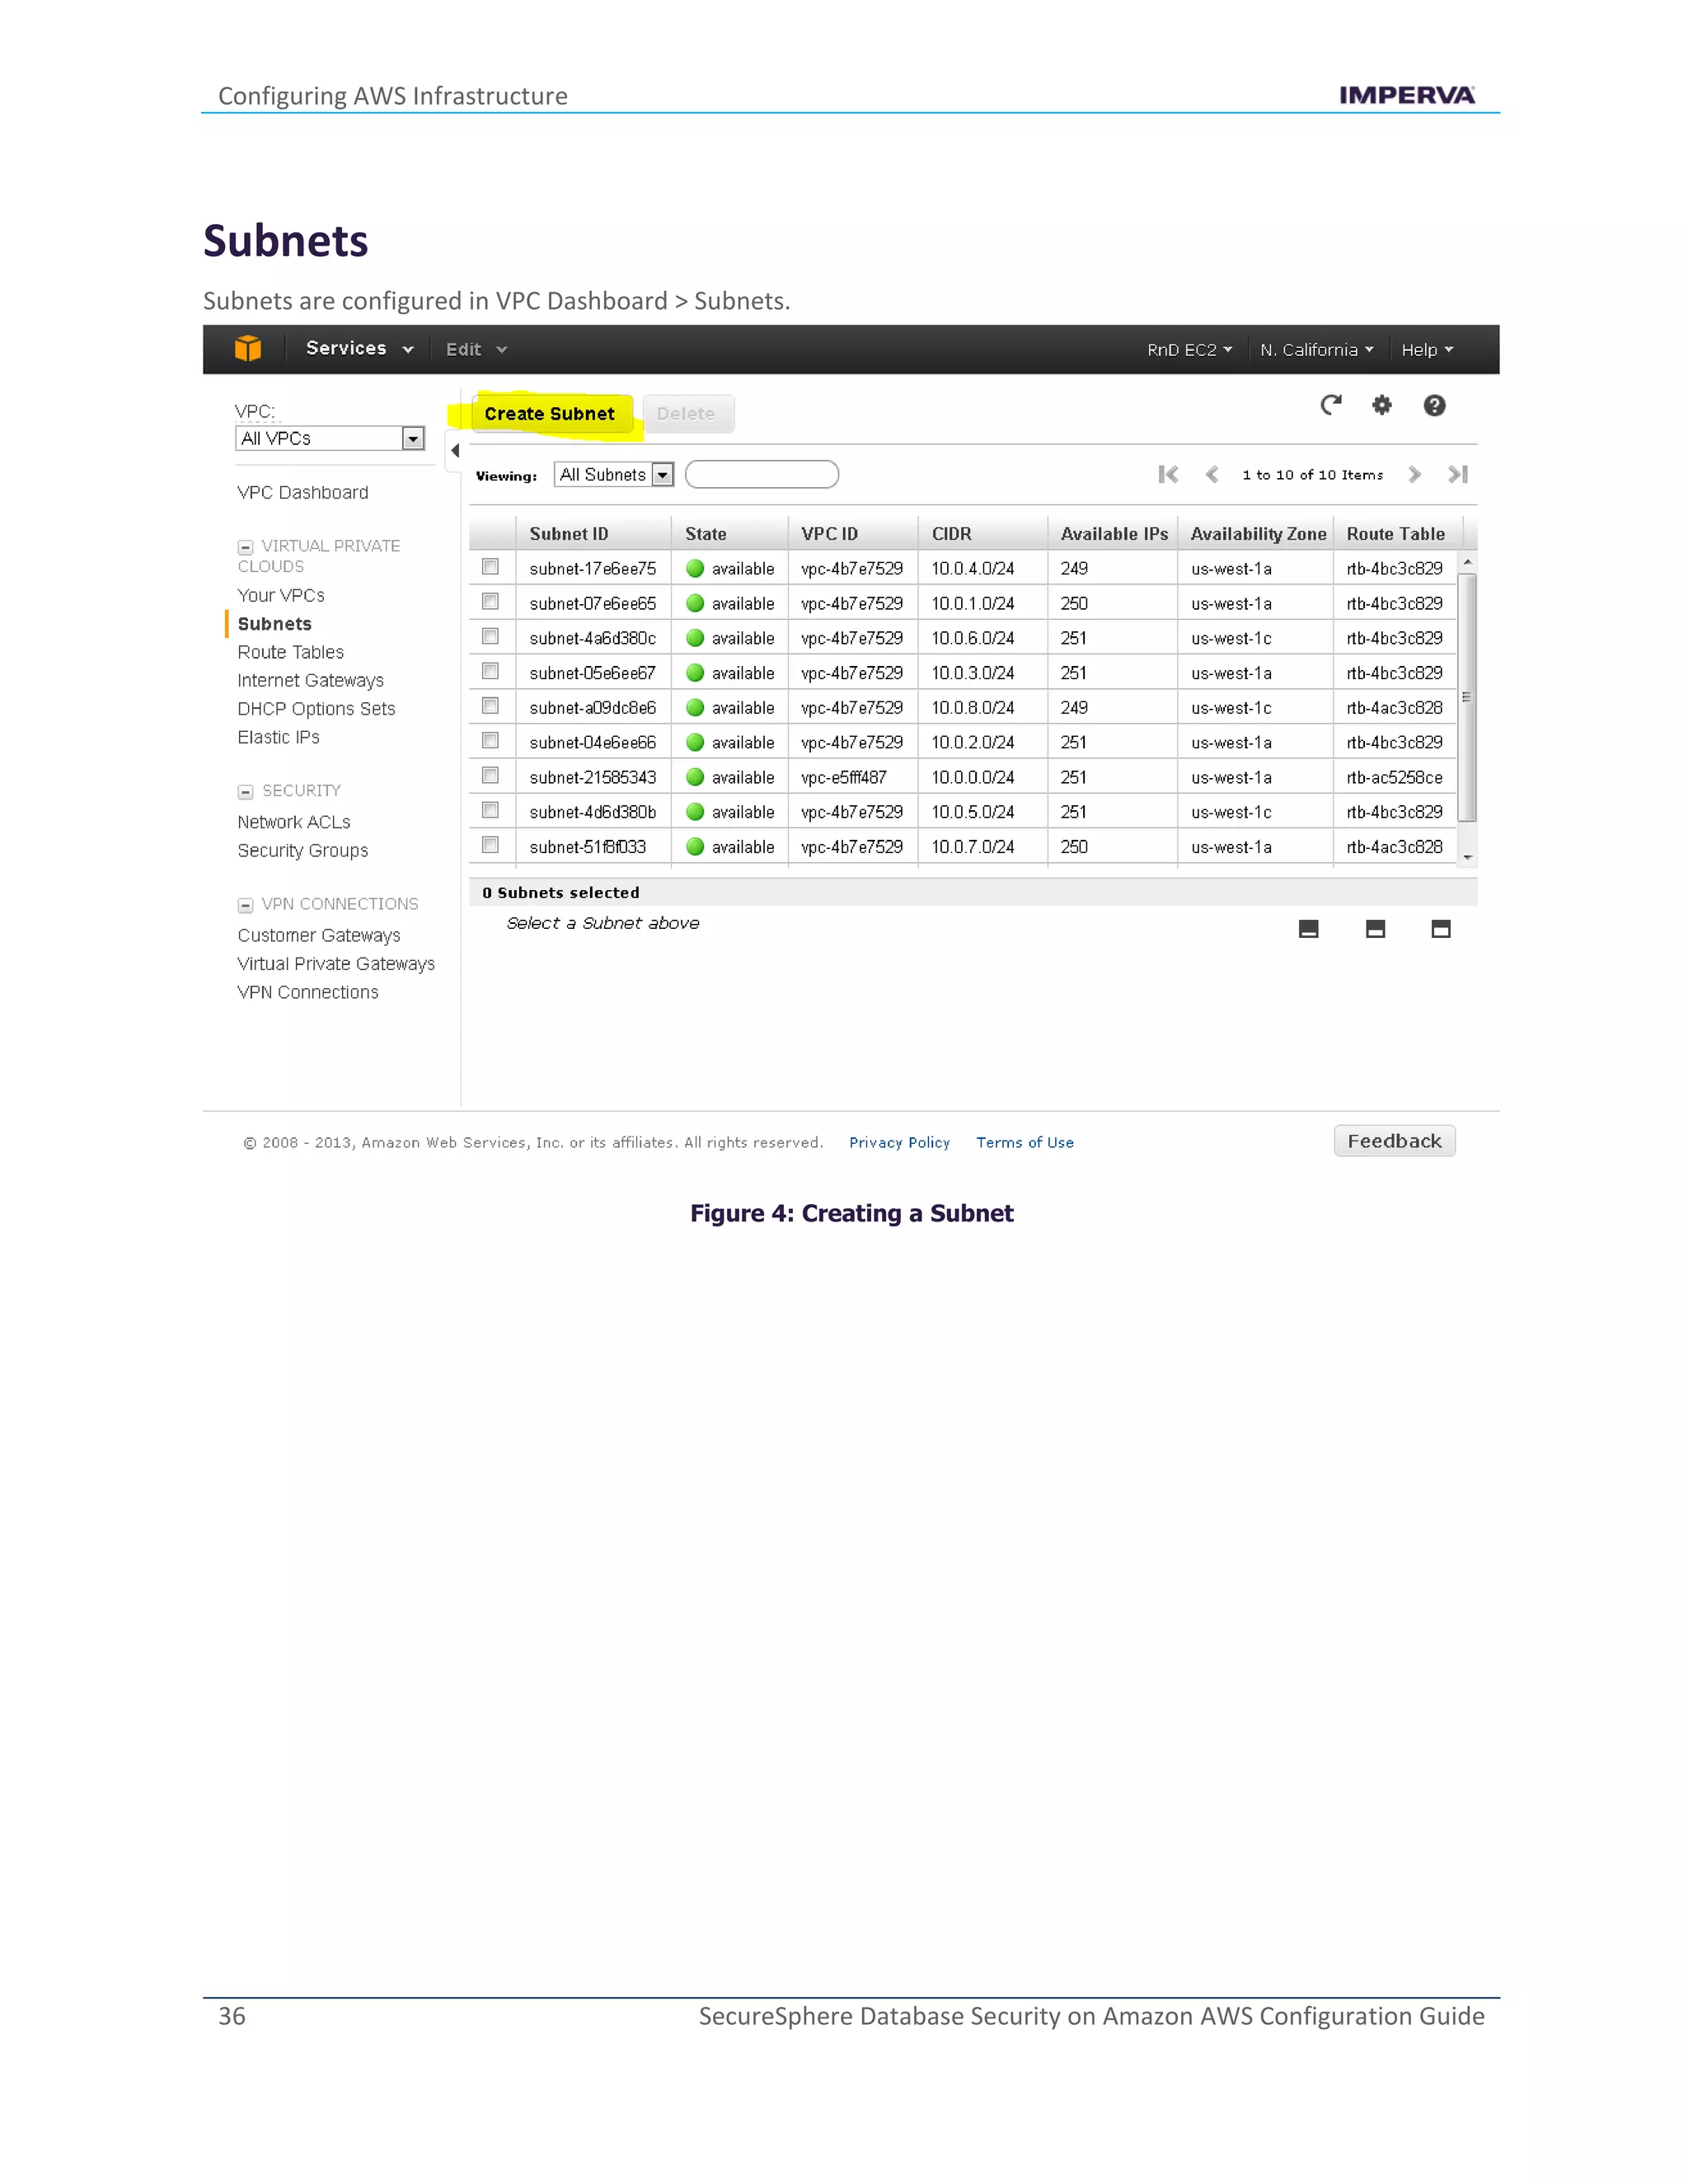This screenshot has width=1688, height=2184.
Task: Open the settings gear icon
Action: (x=1382, y=405)
